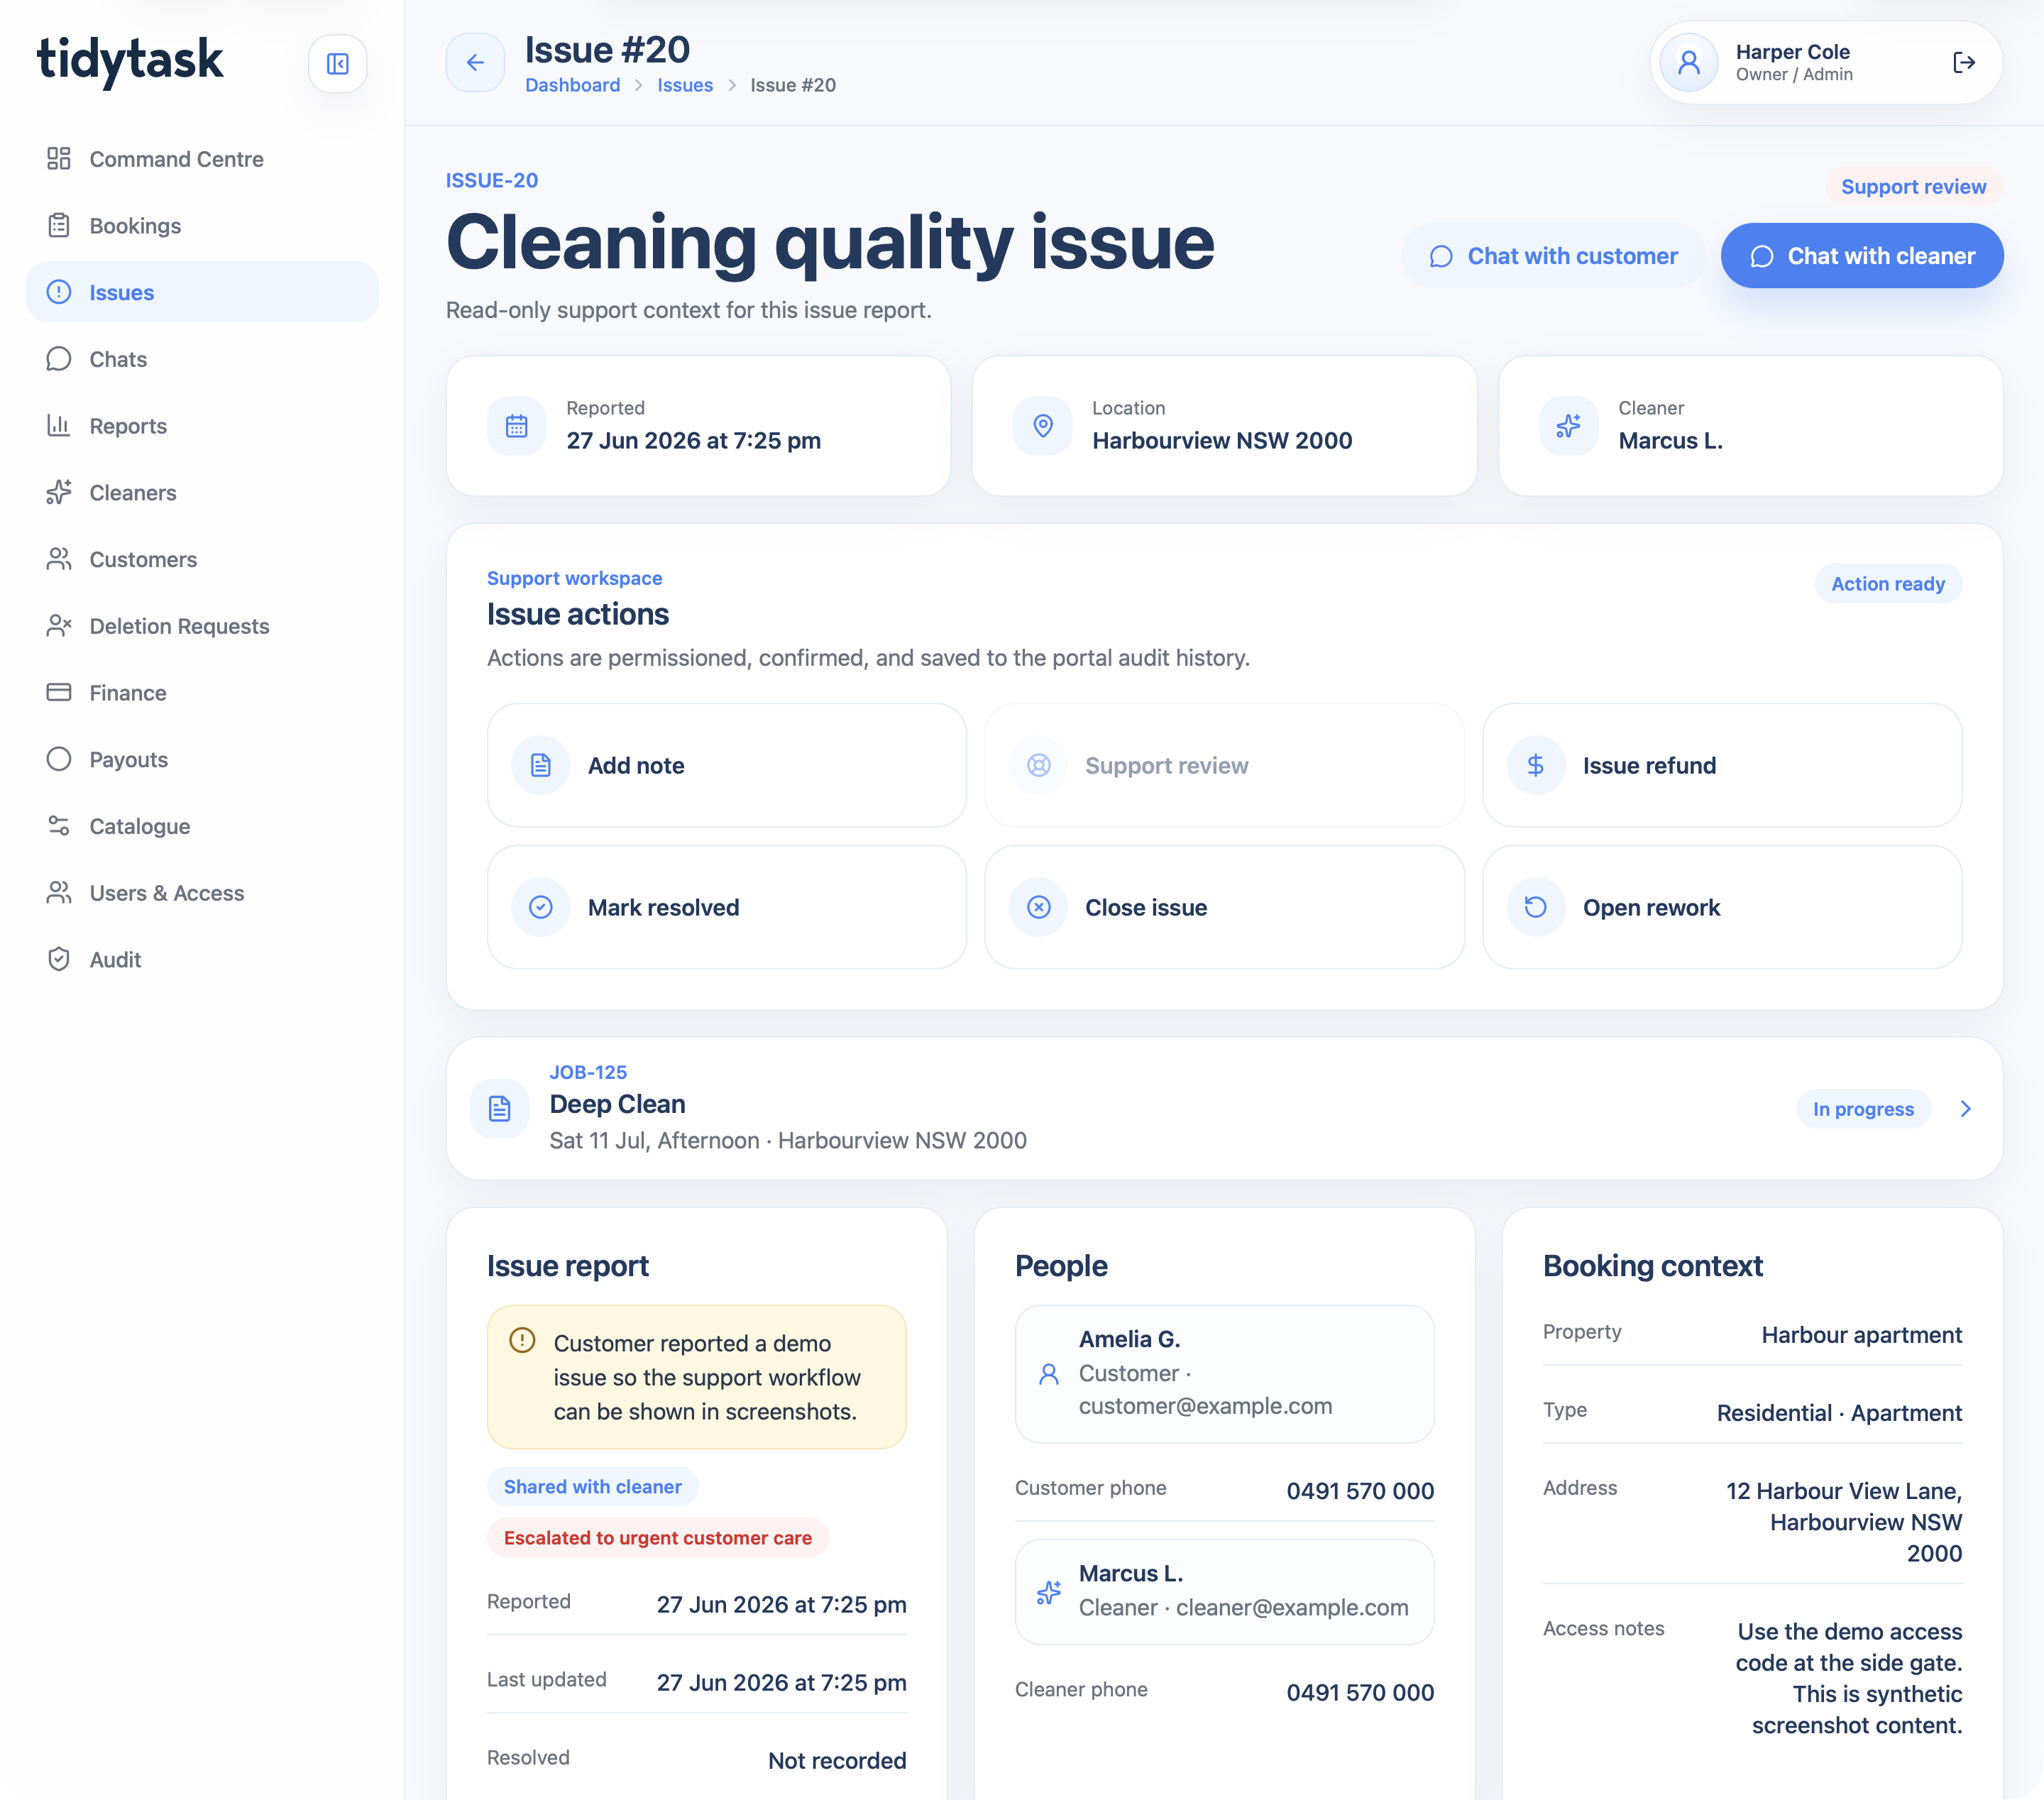The height and width of the screenshot is (1800, 2044).
Task: Click the Residential · Apartment type value
Action: click(1839, 1413)
